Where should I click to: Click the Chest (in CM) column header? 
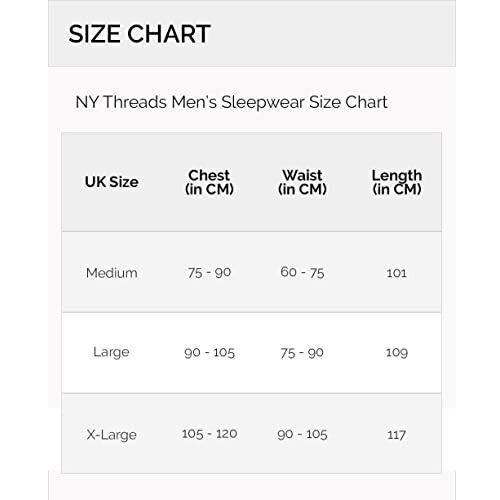pos(209,182)
